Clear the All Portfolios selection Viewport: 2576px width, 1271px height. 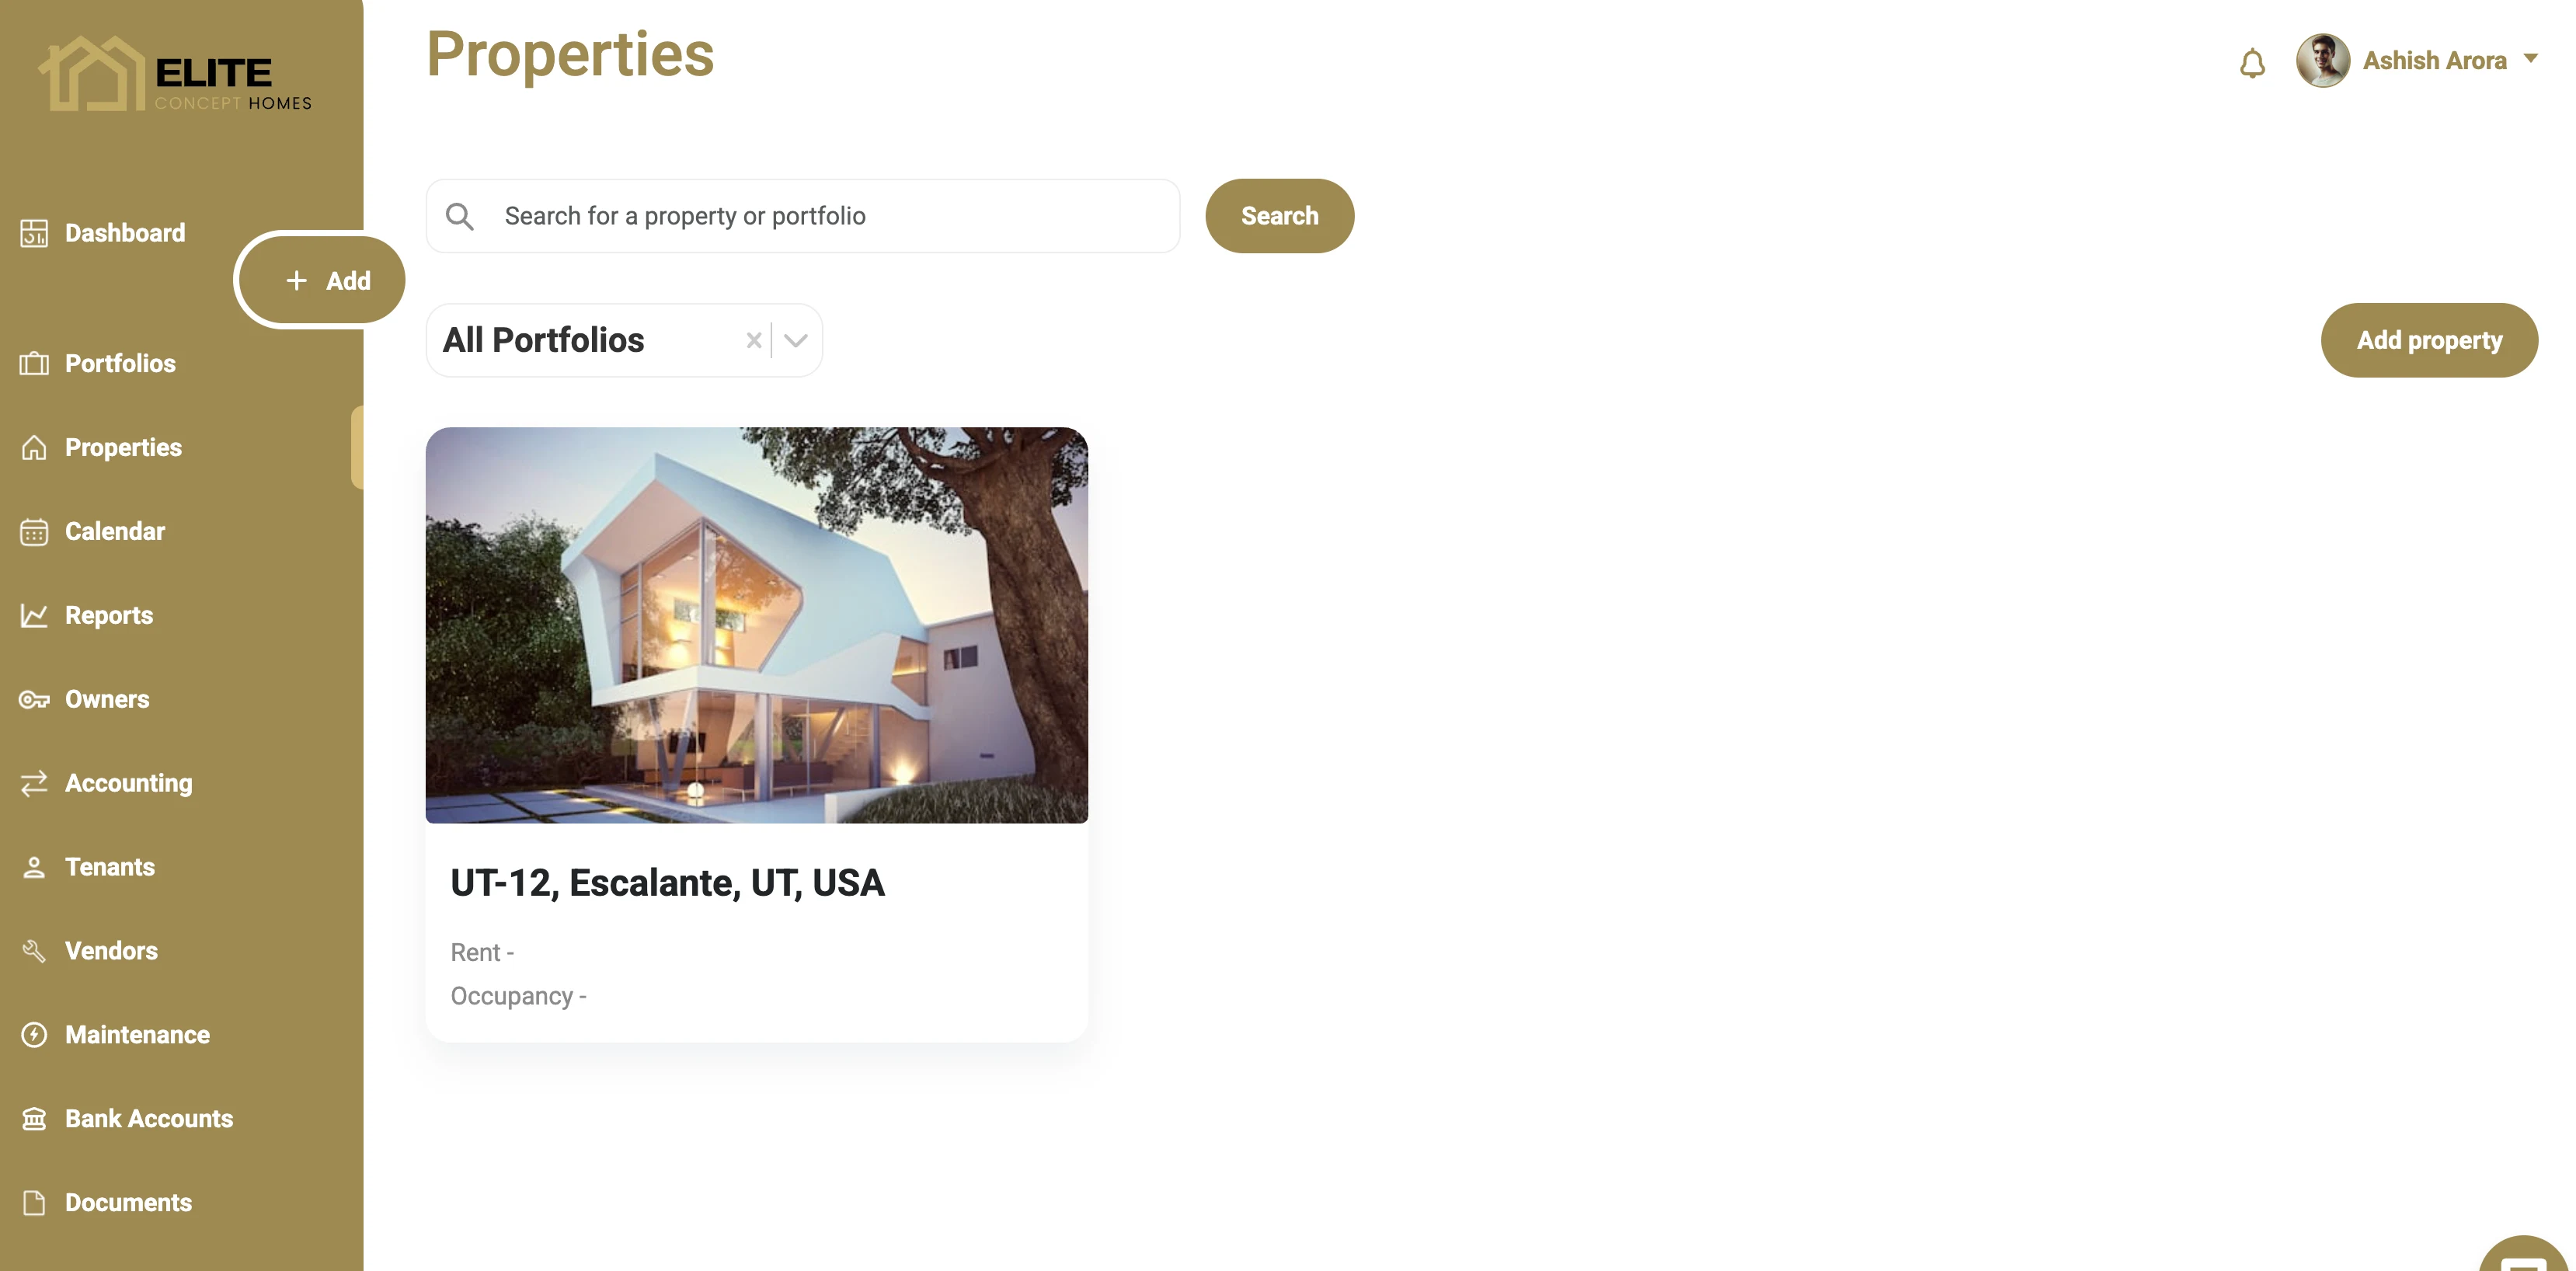point(754,340)
